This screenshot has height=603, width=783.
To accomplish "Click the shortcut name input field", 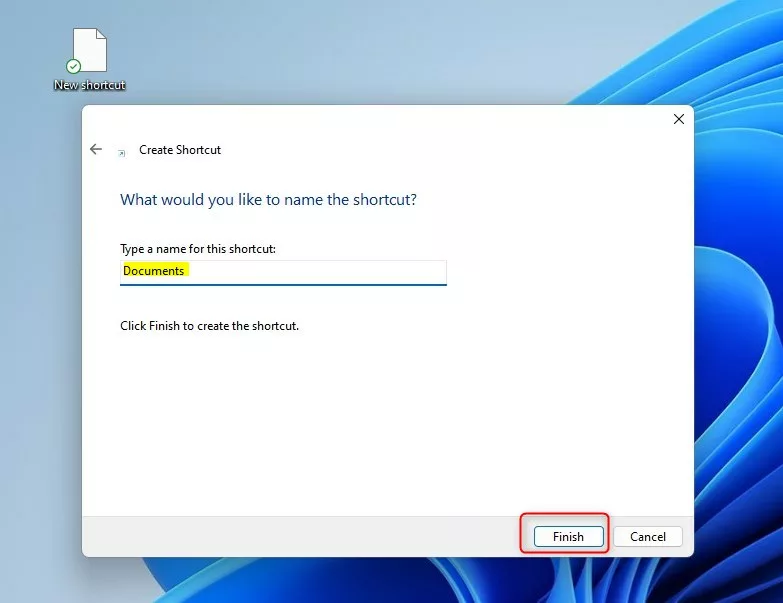I will (283, 273).
